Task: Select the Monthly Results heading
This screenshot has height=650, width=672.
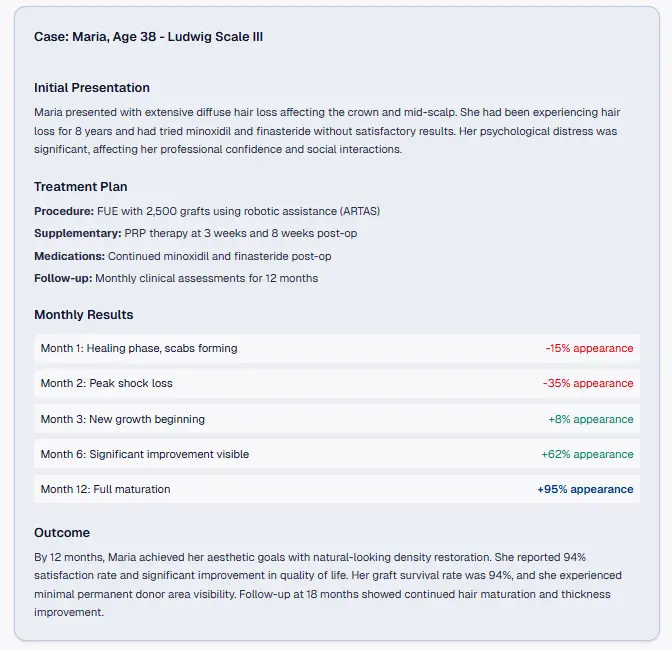Action: point(83,315)
